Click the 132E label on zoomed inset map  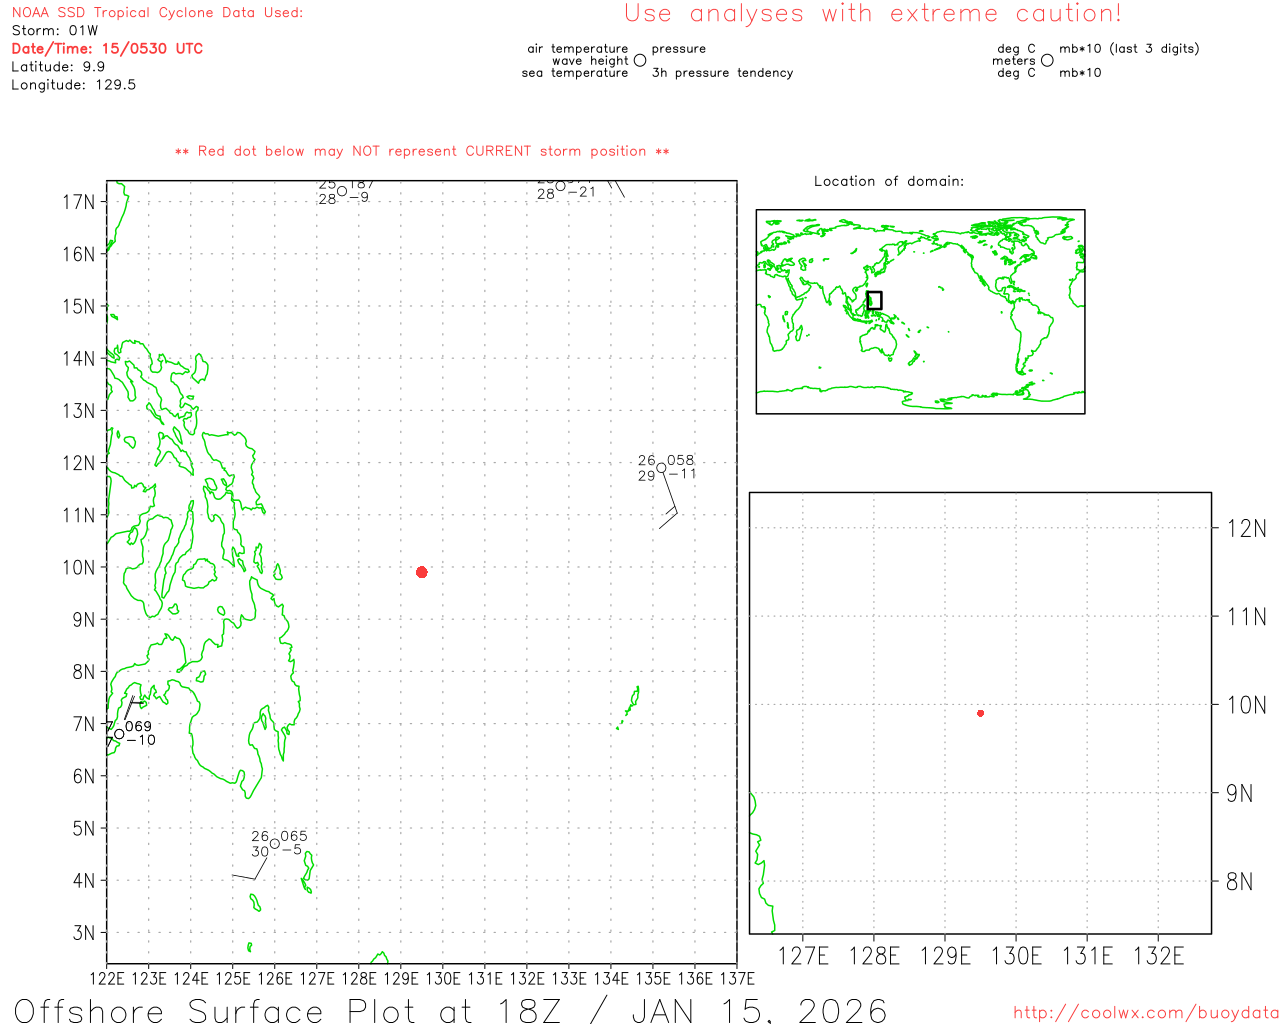[1158, 957]
